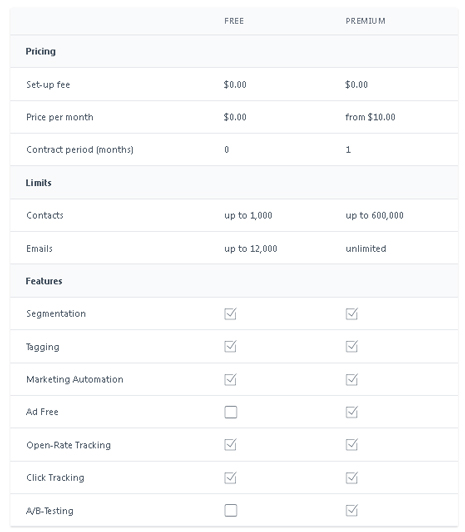465x532 pixels.
Task: Toggle Open-Rate Tracking checkbox for Free plan
Action: tap(230, 444)
